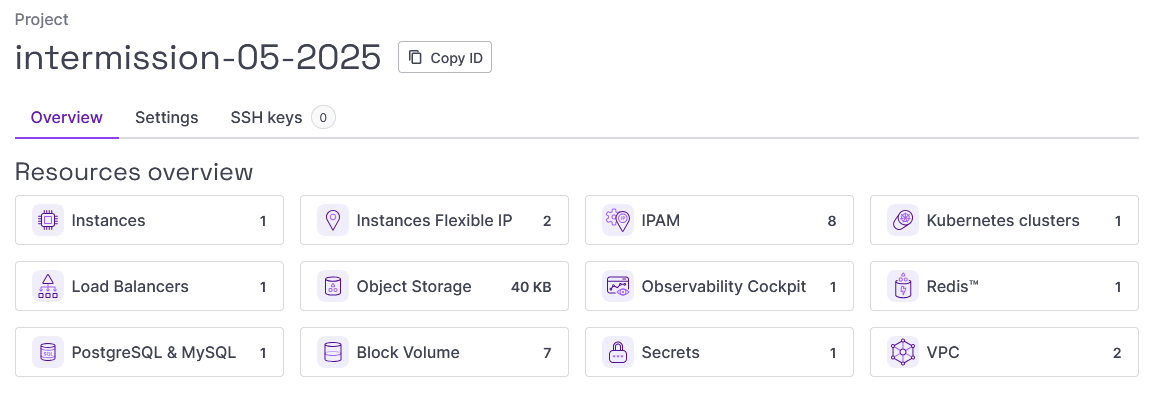Open the Object Storage 40 KB card
Image resolution: width=1166 pixels, height=404 pixels.
click(434, 286)
